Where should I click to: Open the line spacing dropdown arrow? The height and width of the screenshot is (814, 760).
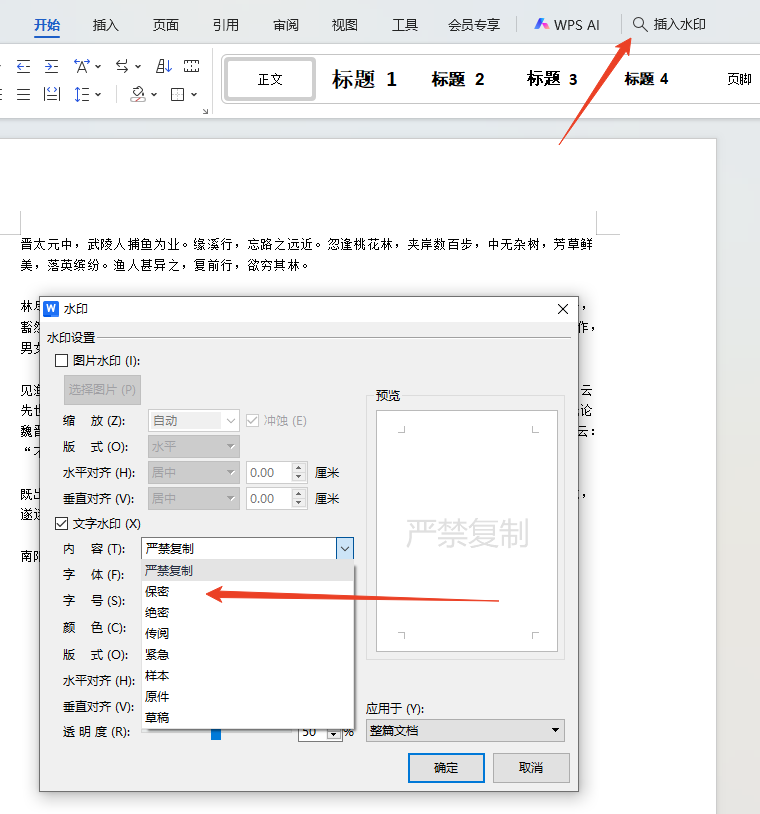(x=98, y=94)
